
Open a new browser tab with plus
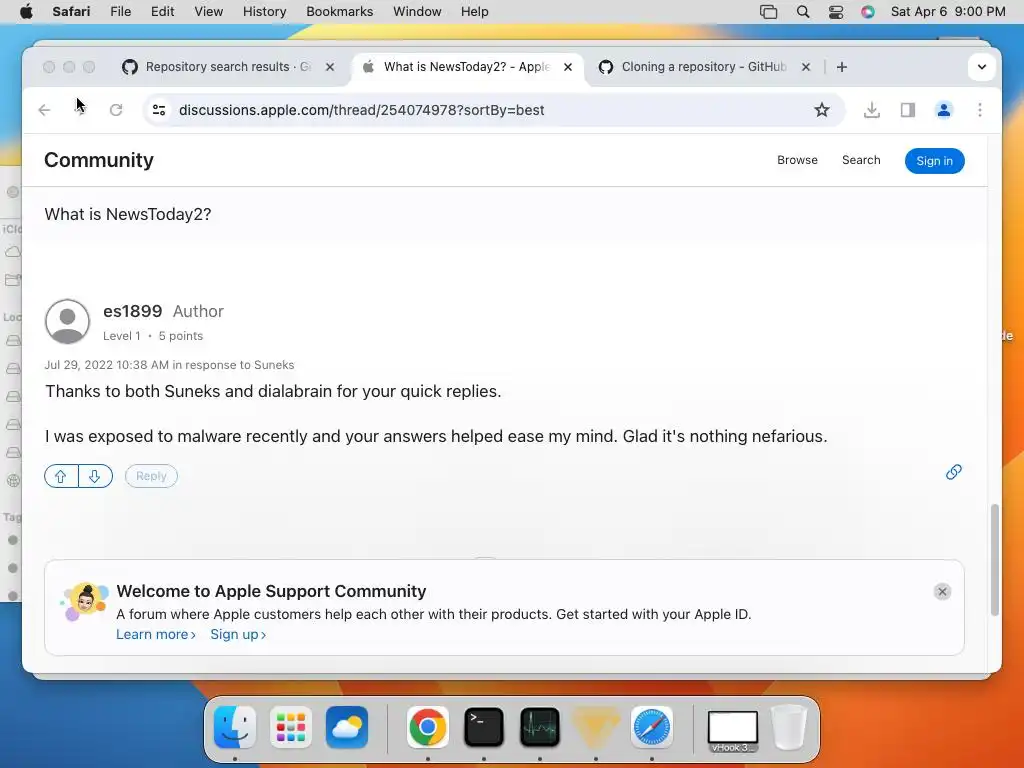pos(842,67)
